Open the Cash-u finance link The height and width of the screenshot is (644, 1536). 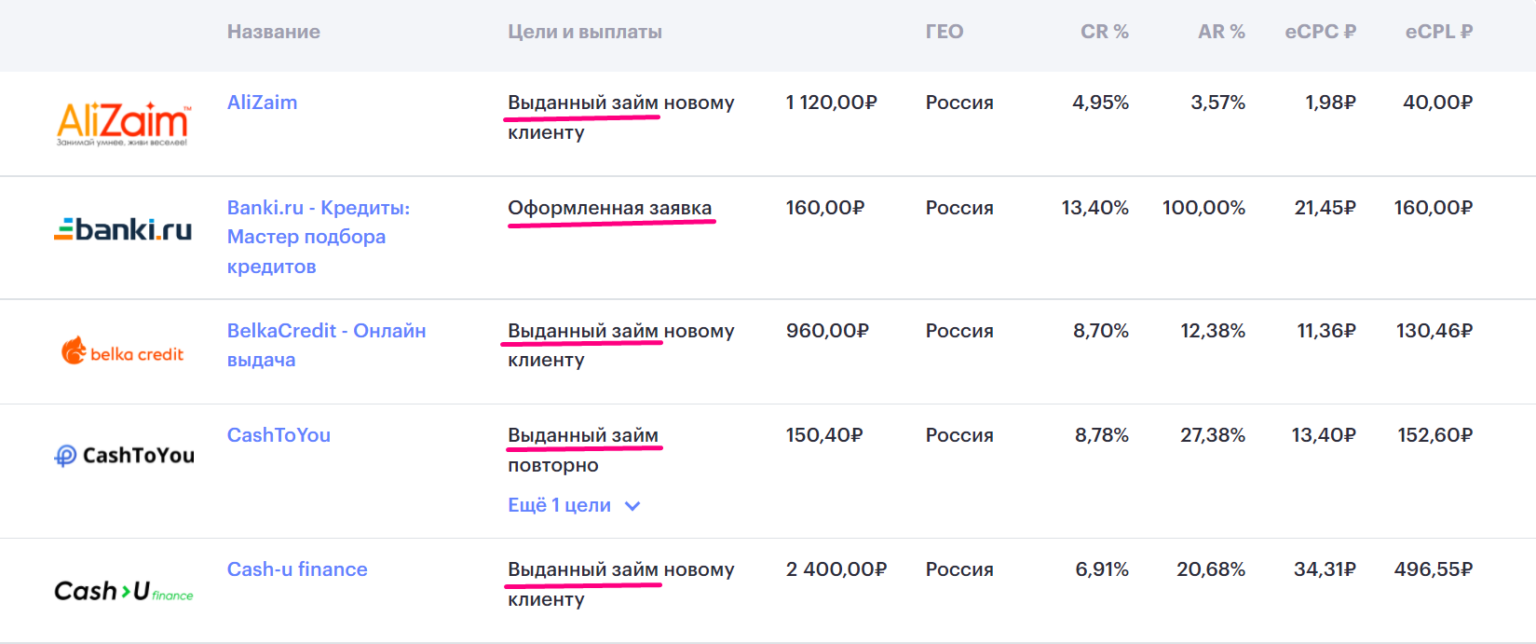[297, 569]
